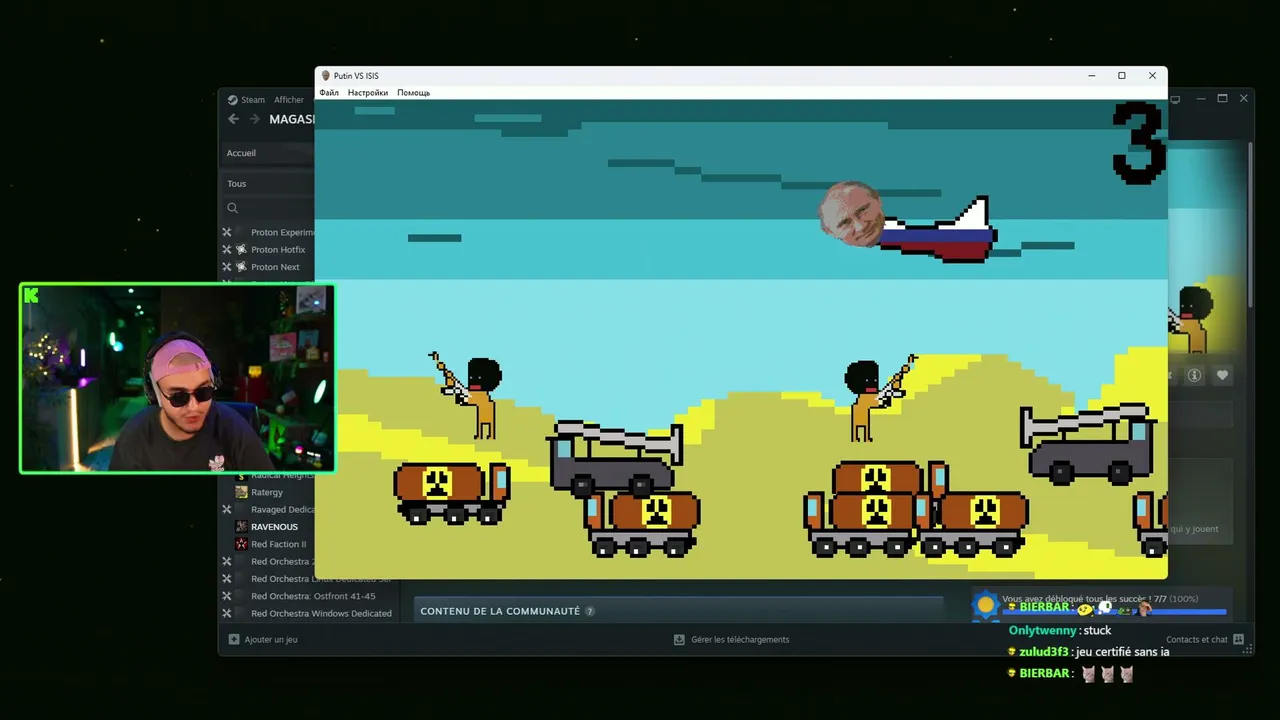Screen dimensions: 1280x720
Task: Click the plus icon next to Ajouter un jeu
Action: coord(234,639)
